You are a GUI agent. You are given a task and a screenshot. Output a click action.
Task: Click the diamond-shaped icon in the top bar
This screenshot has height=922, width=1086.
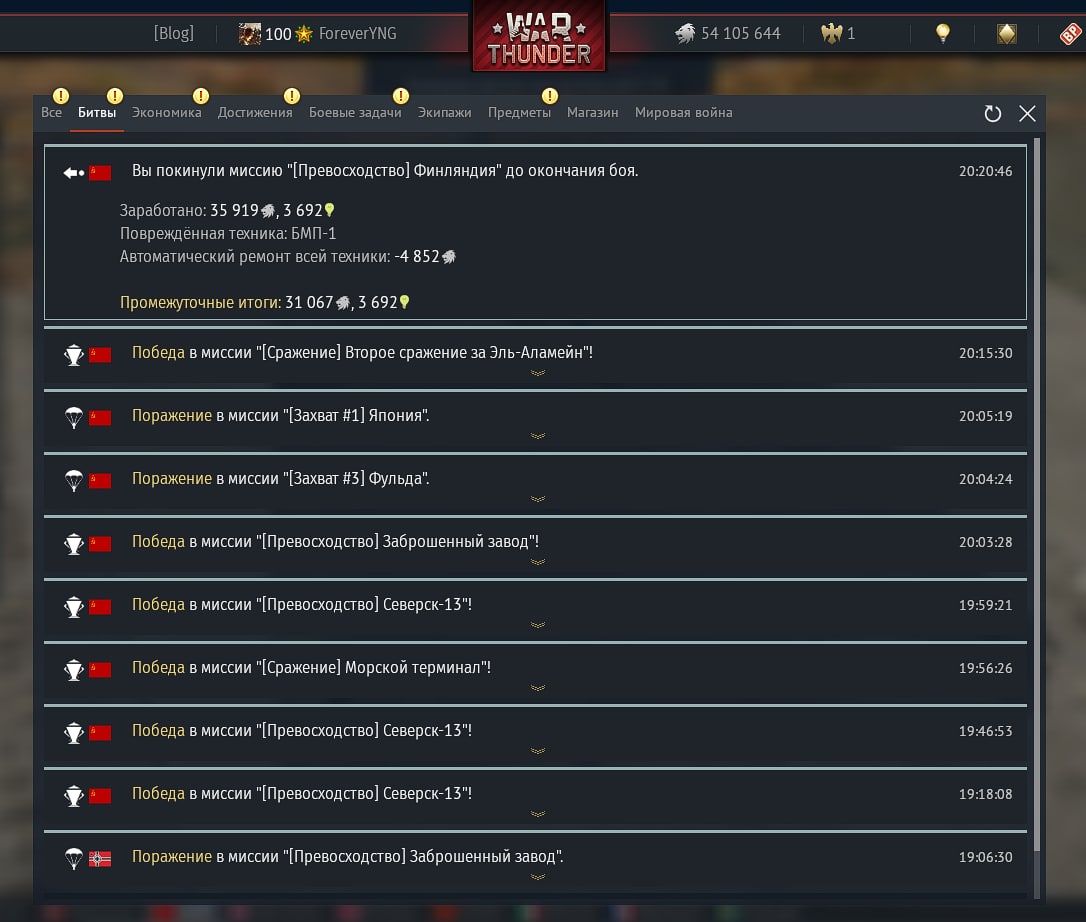[1006, 33]
